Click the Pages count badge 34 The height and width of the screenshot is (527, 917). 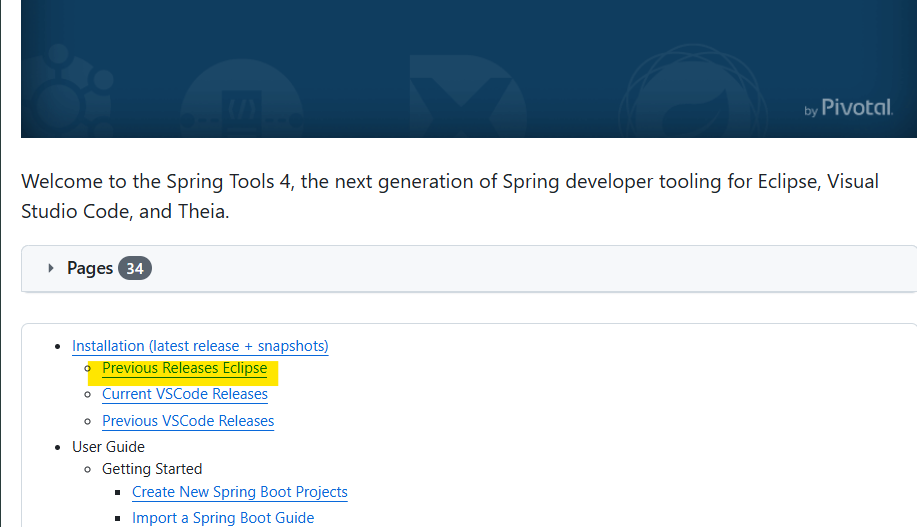tap(135, 268)
